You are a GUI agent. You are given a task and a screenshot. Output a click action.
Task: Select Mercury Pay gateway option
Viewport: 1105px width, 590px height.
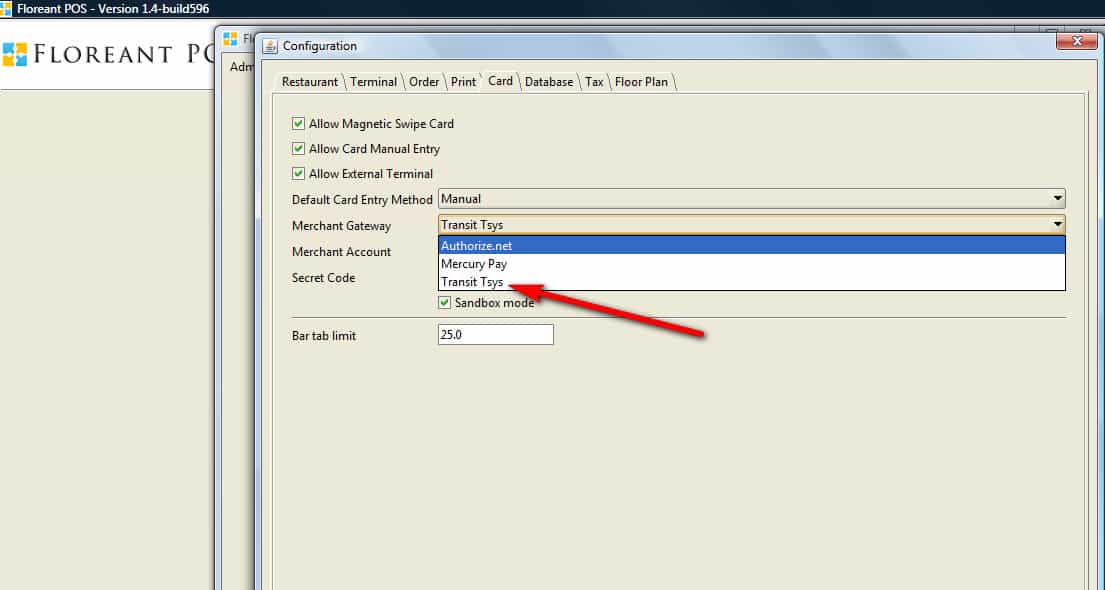pos(751,264)
